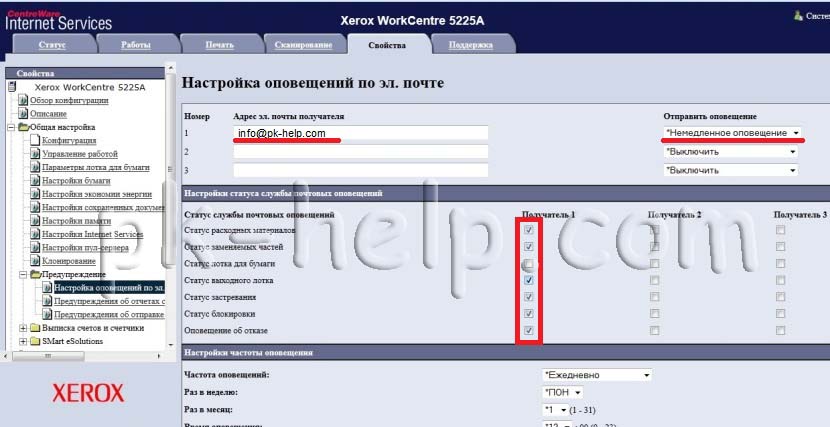Click the page icon beside Управление работой

coord(35,154)
